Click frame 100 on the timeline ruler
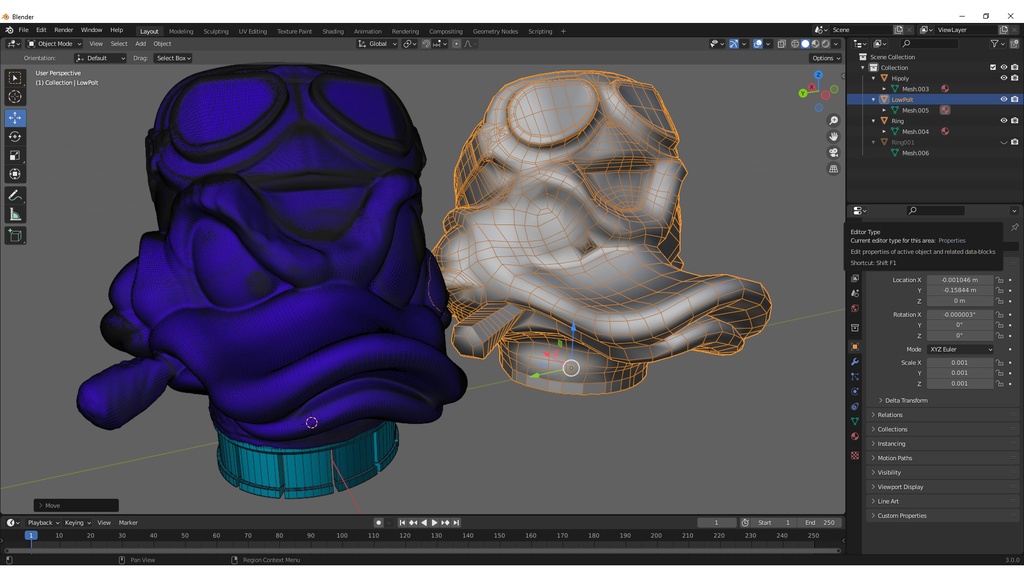1024x576 pixels. click(x=342, y=536)
